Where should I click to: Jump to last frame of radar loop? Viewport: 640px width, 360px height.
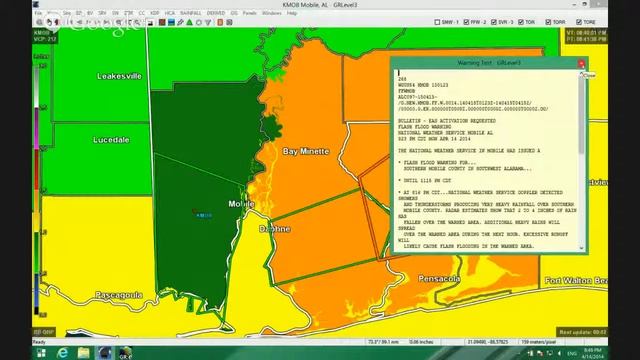point(107,22)
